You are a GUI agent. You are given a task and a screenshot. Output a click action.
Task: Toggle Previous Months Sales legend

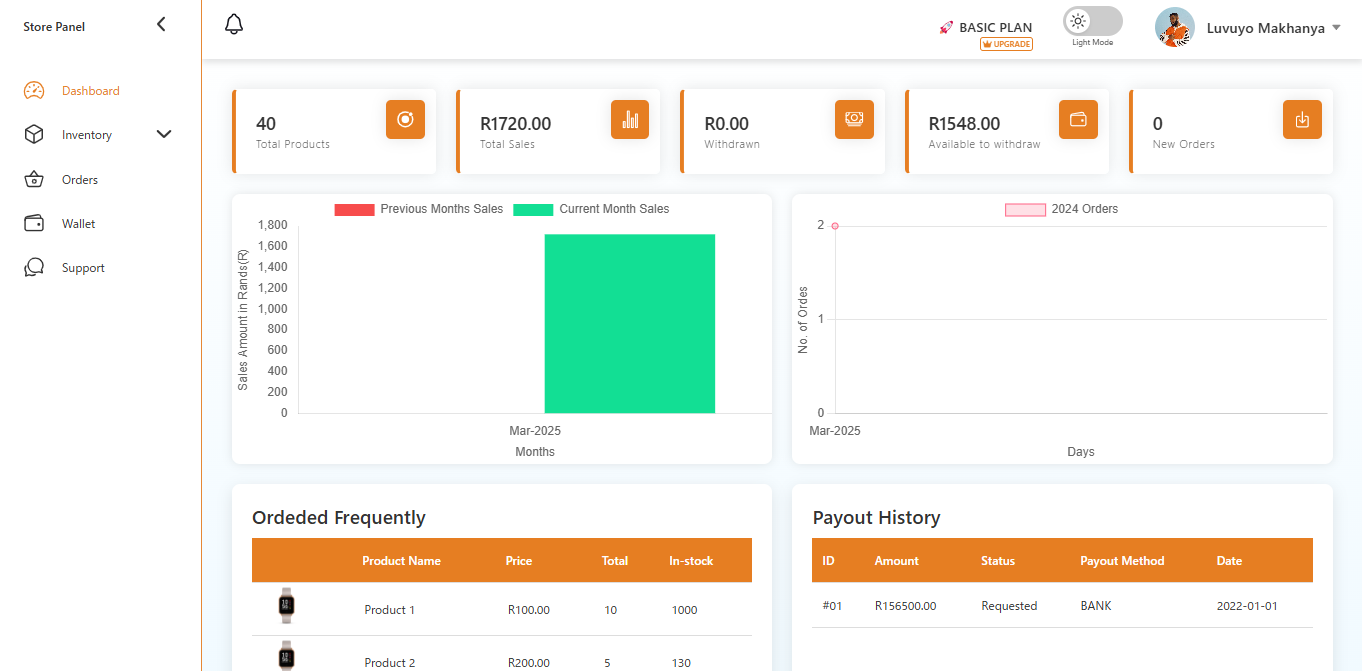click(x=418, y=209)
